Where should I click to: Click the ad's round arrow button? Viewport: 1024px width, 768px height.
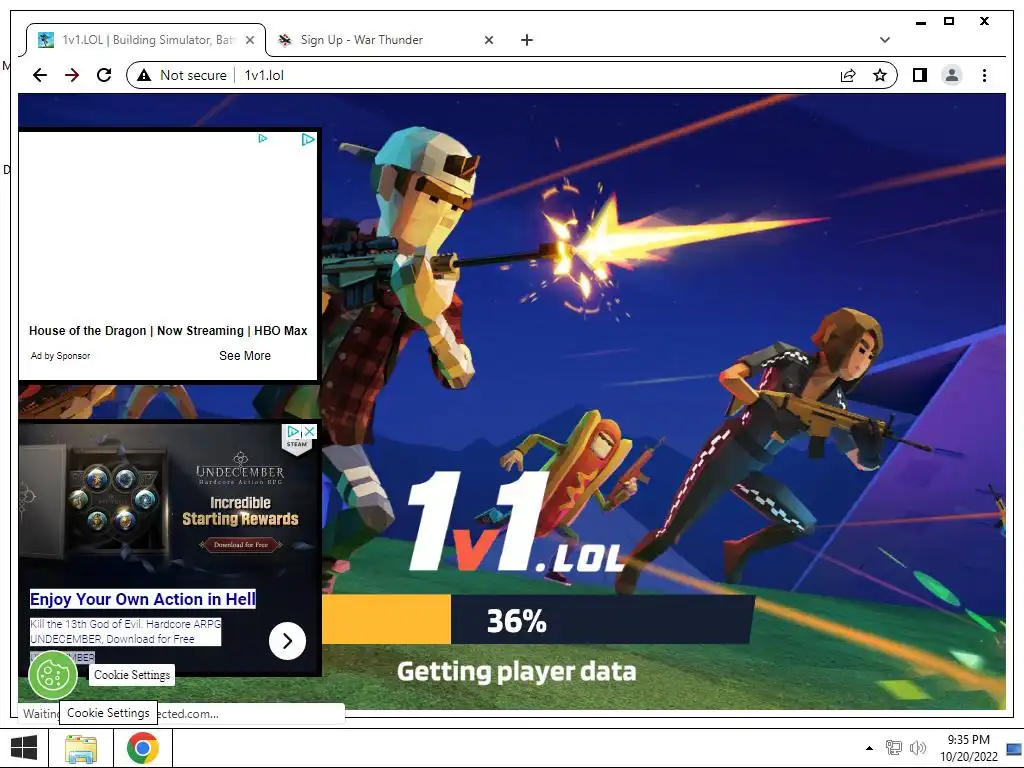click(287, 641)
